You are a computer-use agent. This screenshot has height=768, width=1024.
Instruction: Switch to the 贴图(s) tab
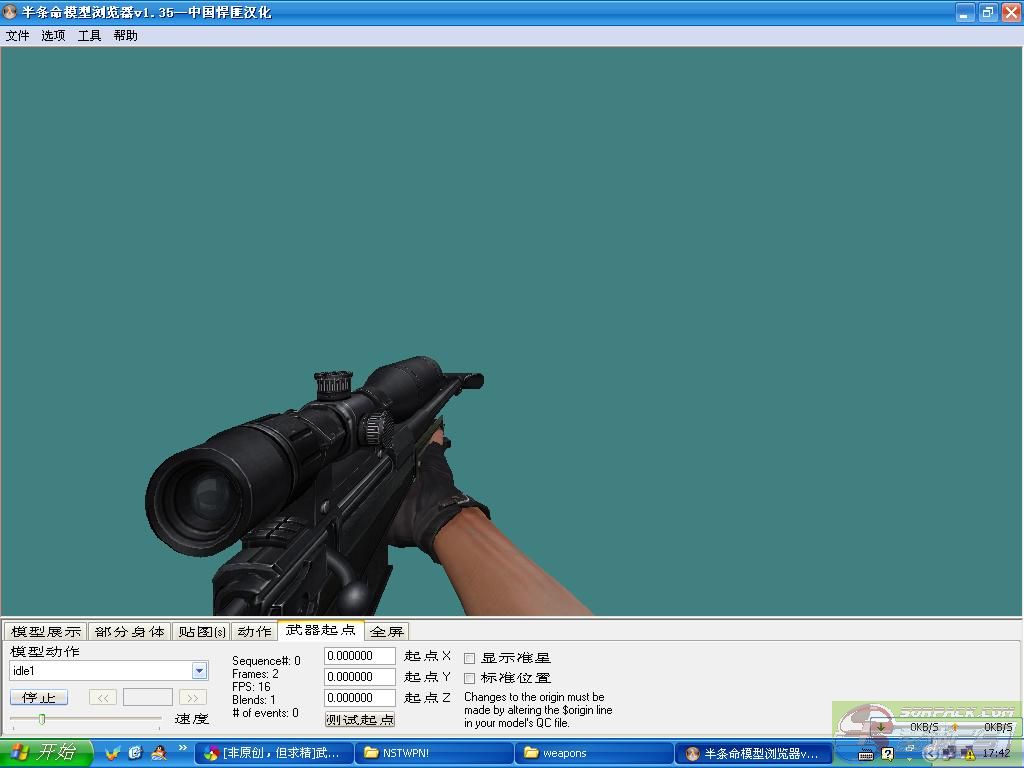201,631
